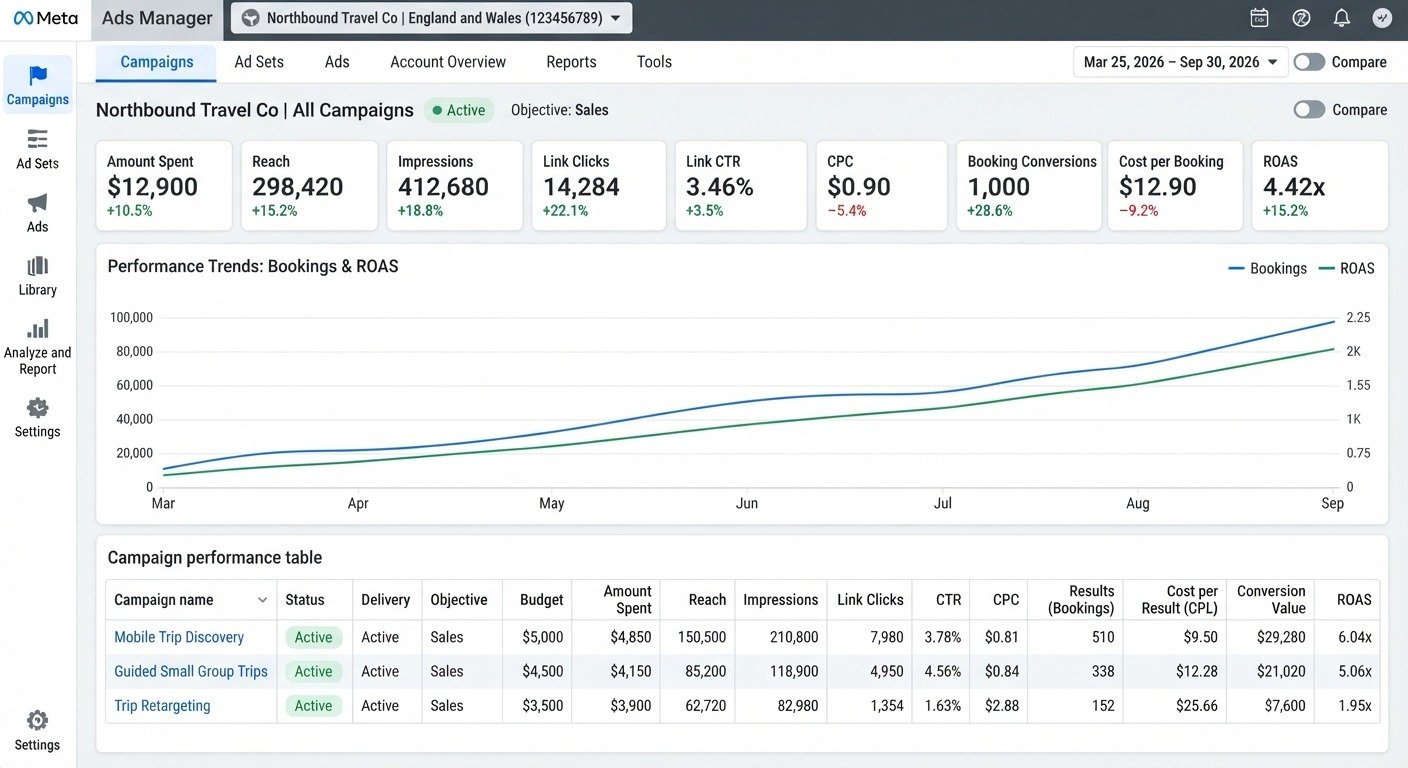Expand the Northbound Travel Co account dropdown

pos(431,18)
